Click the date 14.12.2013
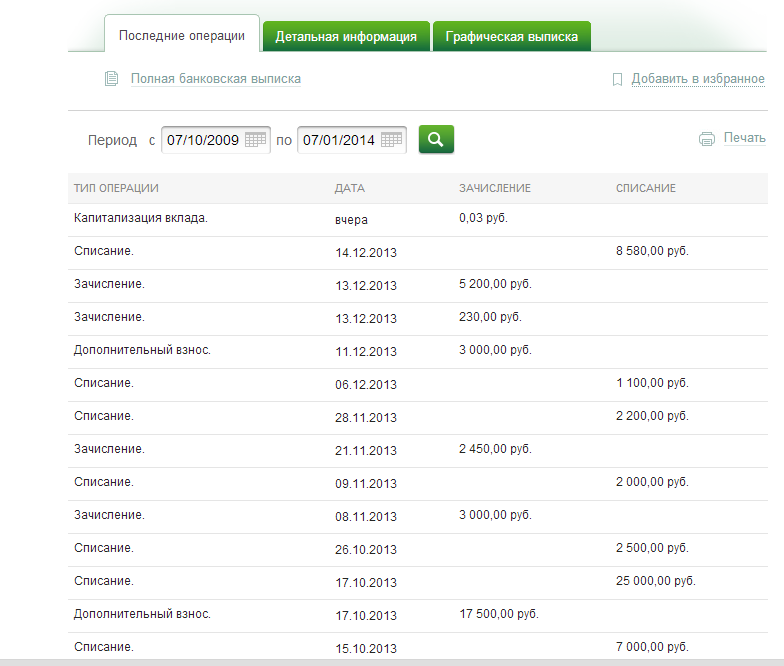Viewport: 784px width, 666px height. click(x=366, y=252)
